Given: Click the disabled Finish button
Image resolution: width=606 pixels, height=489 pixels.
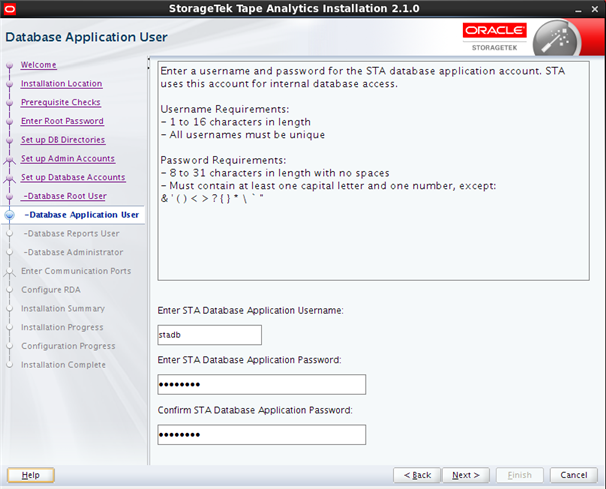Looking at the screenshot, I should [520, 475].
